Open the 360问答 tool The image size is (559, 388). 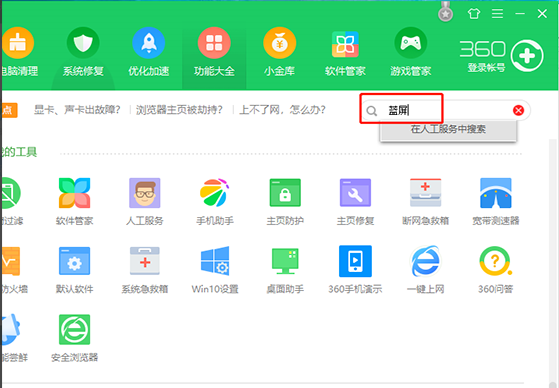496,270
